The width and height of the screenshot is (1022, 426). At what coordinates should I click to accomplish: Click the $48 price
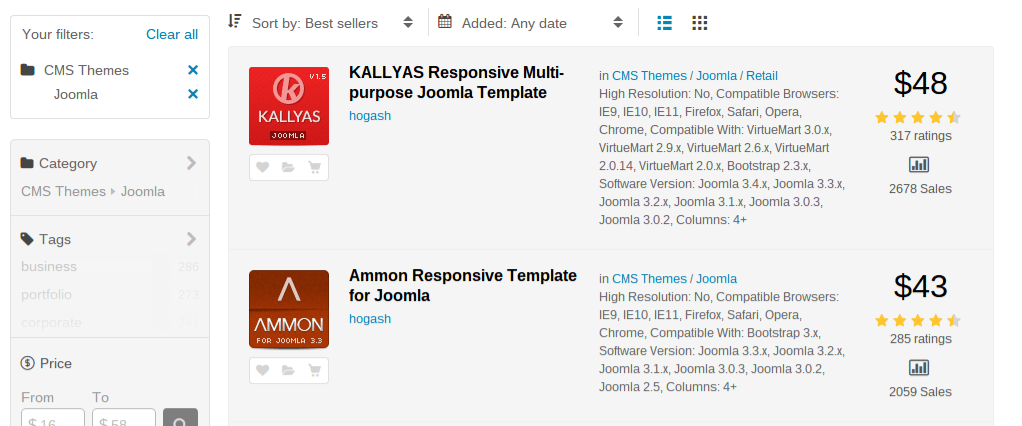pos(920,83)
